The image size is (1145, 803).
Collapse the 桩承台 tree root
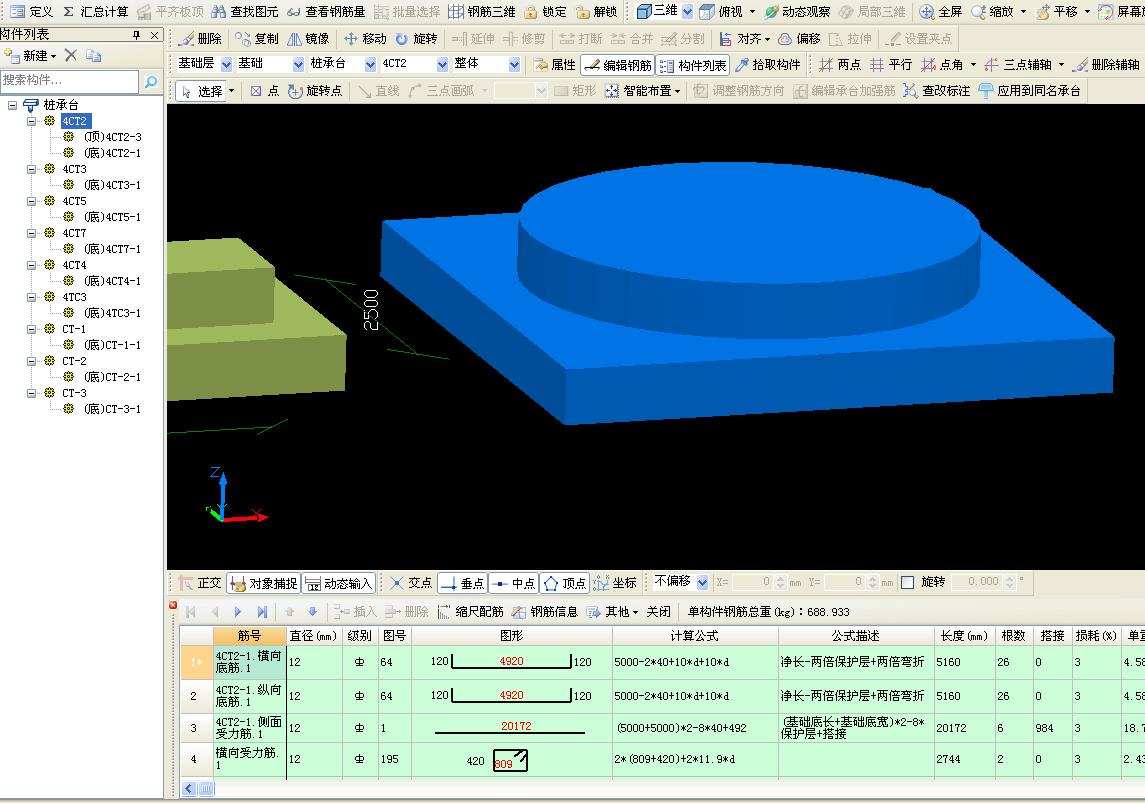click(x=12, y=105)
